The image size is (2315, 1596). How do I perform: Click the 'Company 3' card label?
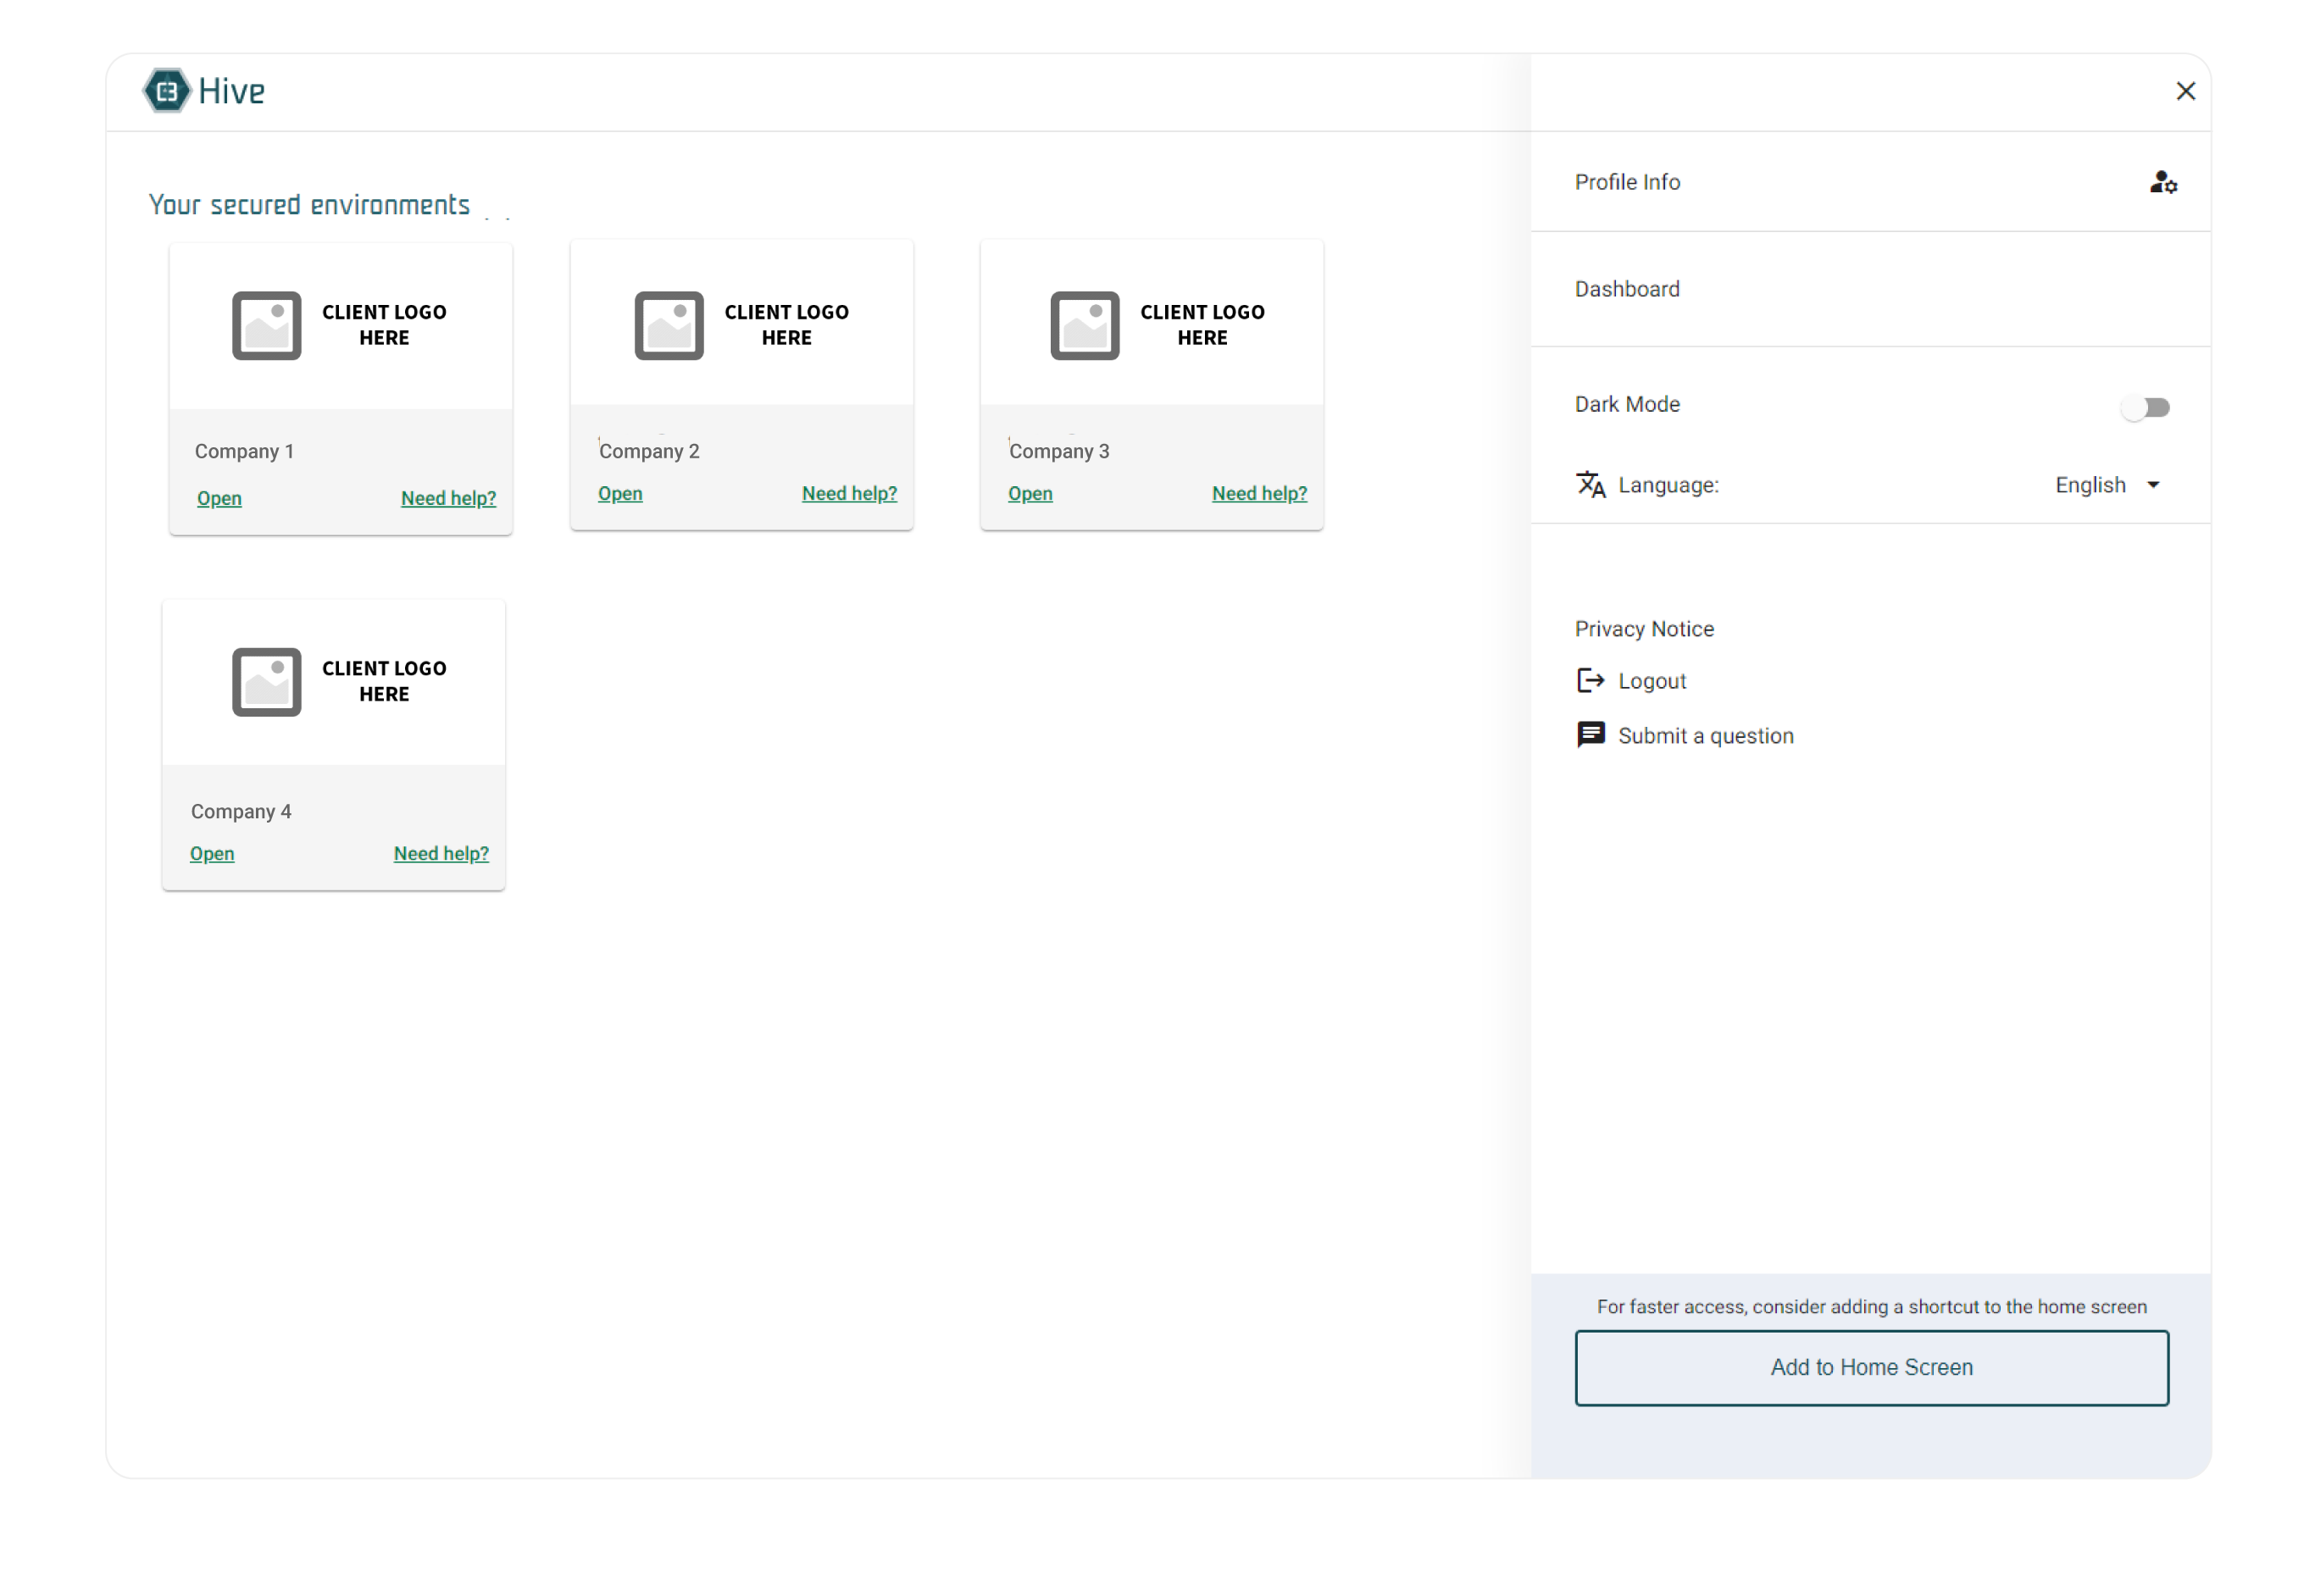(x=1059, y=451)
